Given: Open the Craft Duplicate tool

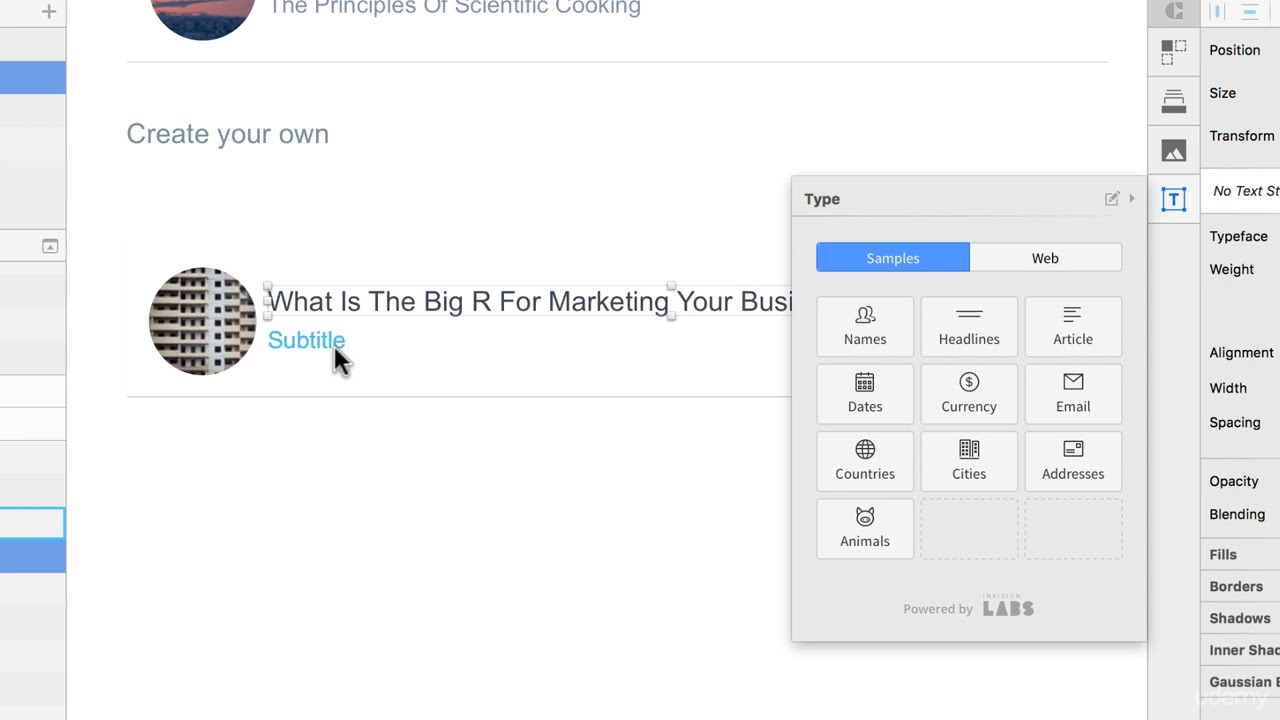Looking at the screenshot, I should [1174, 51].
